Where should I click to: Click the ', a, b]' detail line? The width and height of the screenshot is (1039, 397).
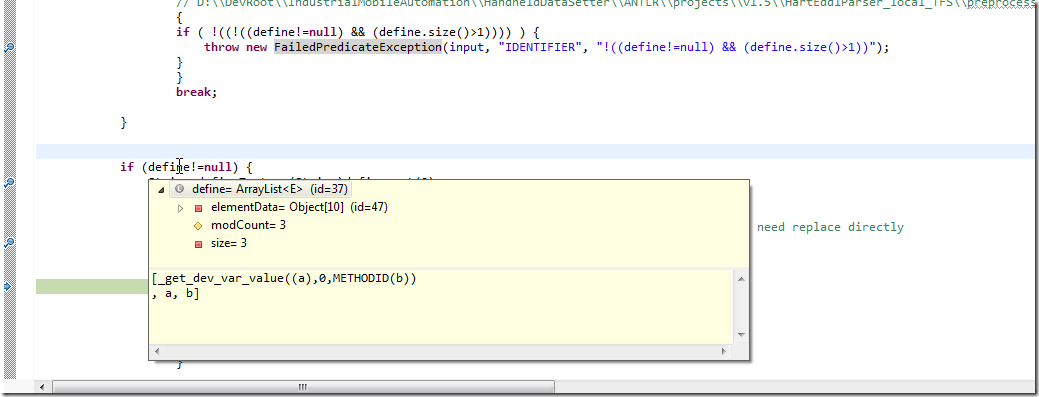click(x=176, y=294)
